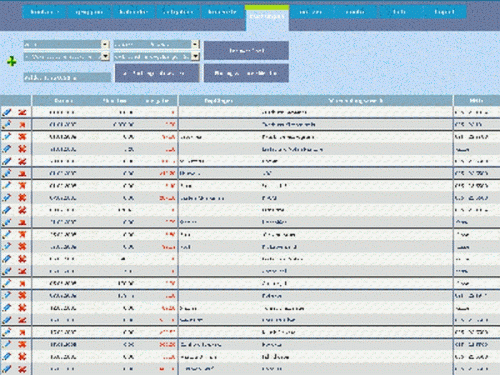
Task: Click pencil icon in last visible row
Action: pos(7,369)
